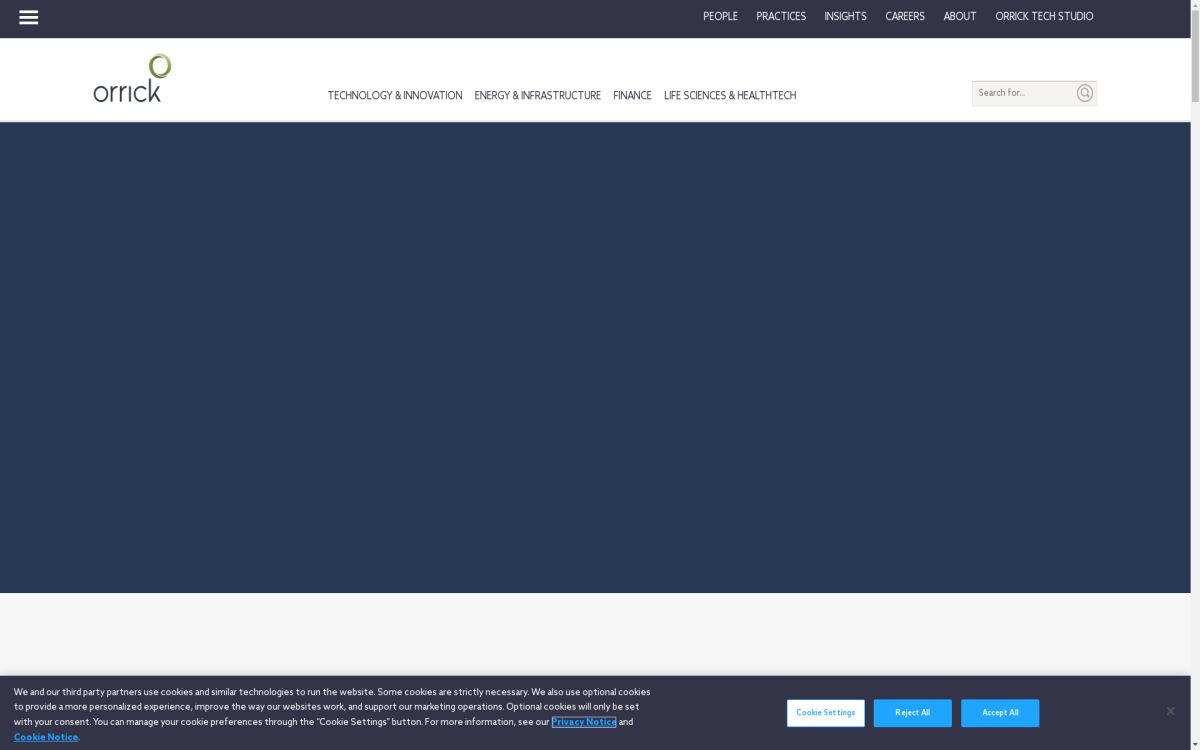The image size is (1200, 750).
Task: Expand the Finance sector menu
Action: pyautogui.click(x=632, y=96)
